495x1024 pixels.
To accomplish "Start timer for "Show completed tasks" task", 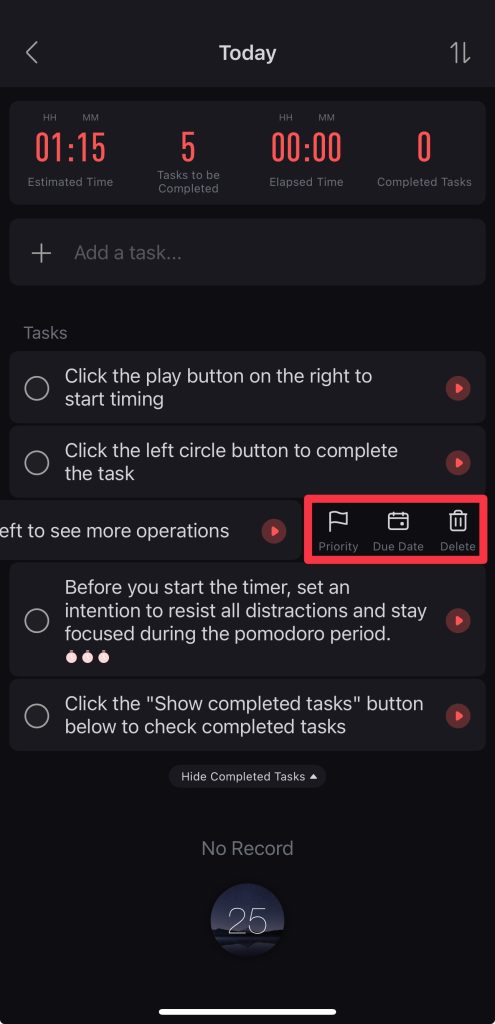I will [458, 716].
